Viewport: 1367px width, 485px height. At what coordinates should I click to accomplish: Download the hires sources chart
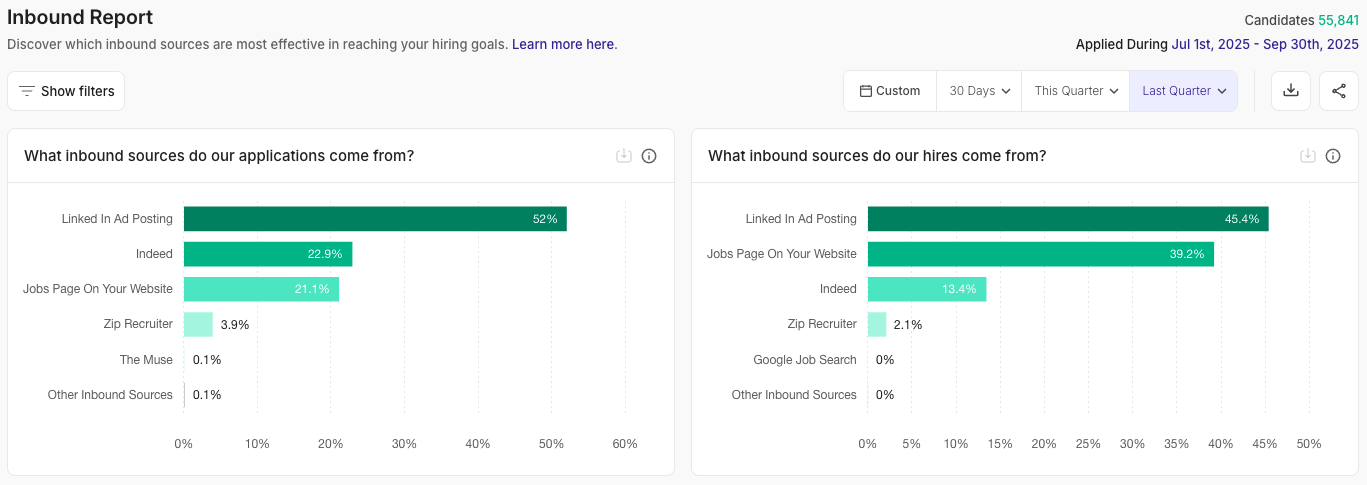[x=1308, y=156]
